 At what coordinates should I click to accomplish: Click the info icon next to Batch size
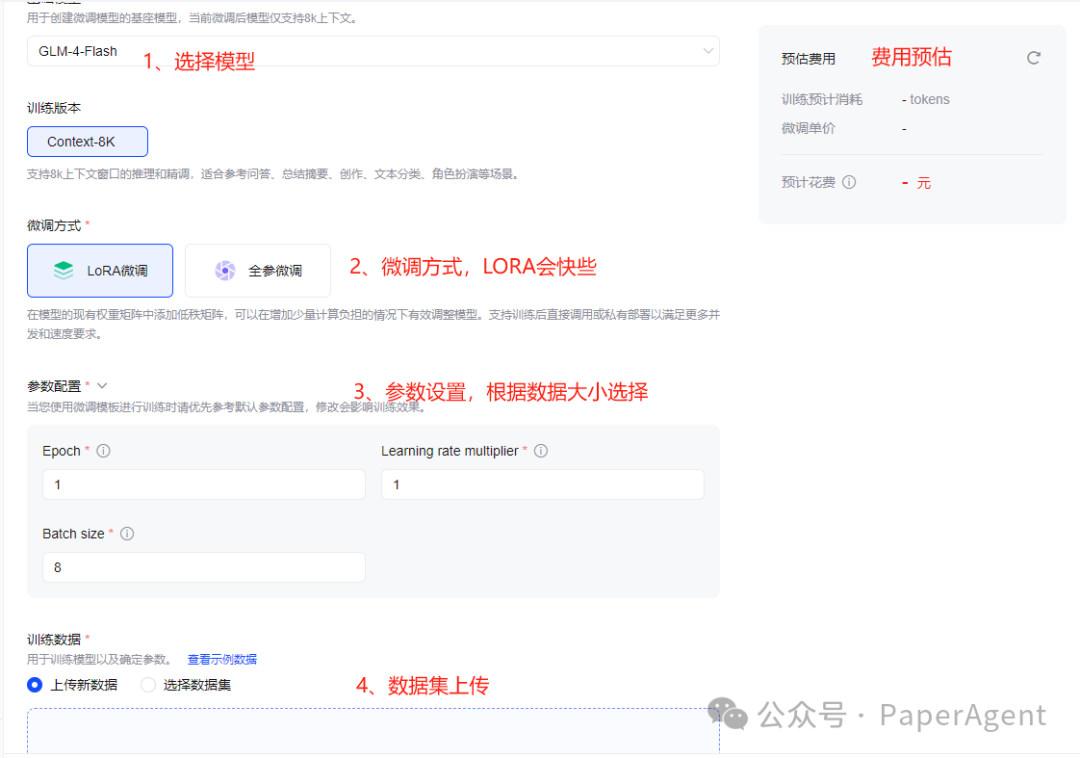[127, 534]
